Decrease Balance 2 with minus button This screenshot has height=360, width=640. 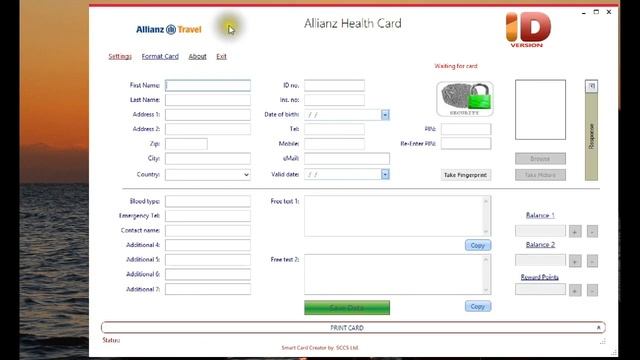[x=592, y=261]
